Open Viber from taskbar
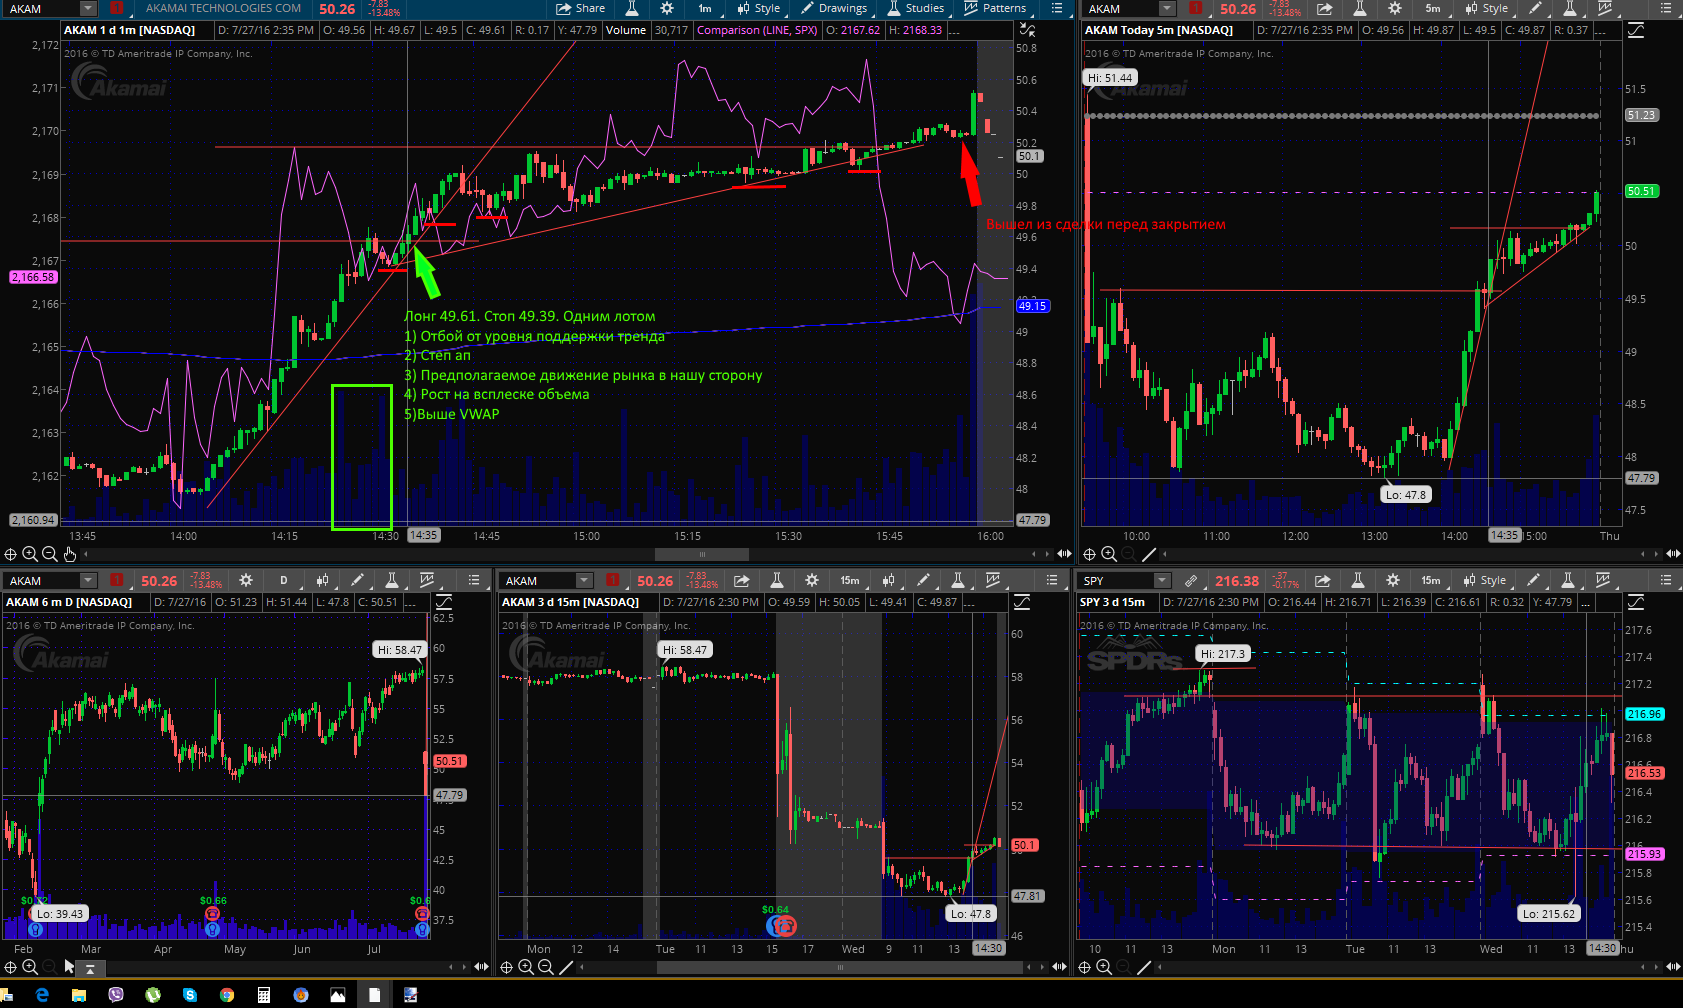 116,995
